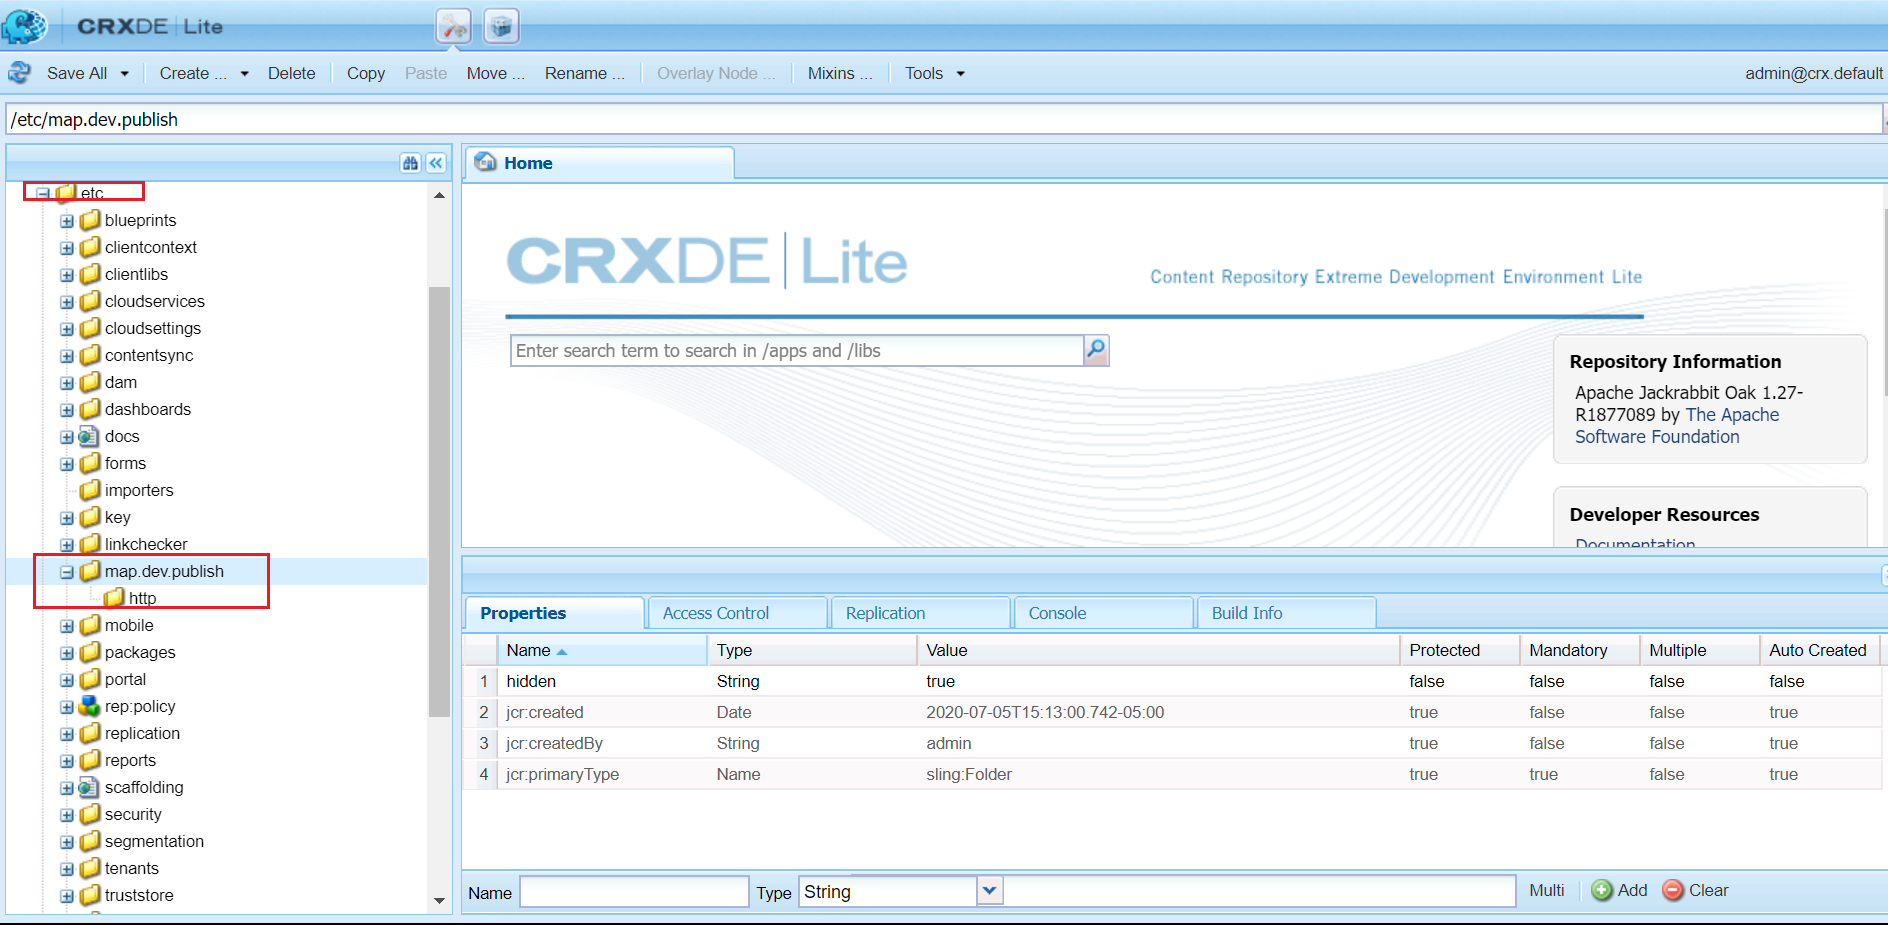The image size is (1888, 925).
Task: Click the CRXDE Lite logo icon
Action: pos(24,25)
